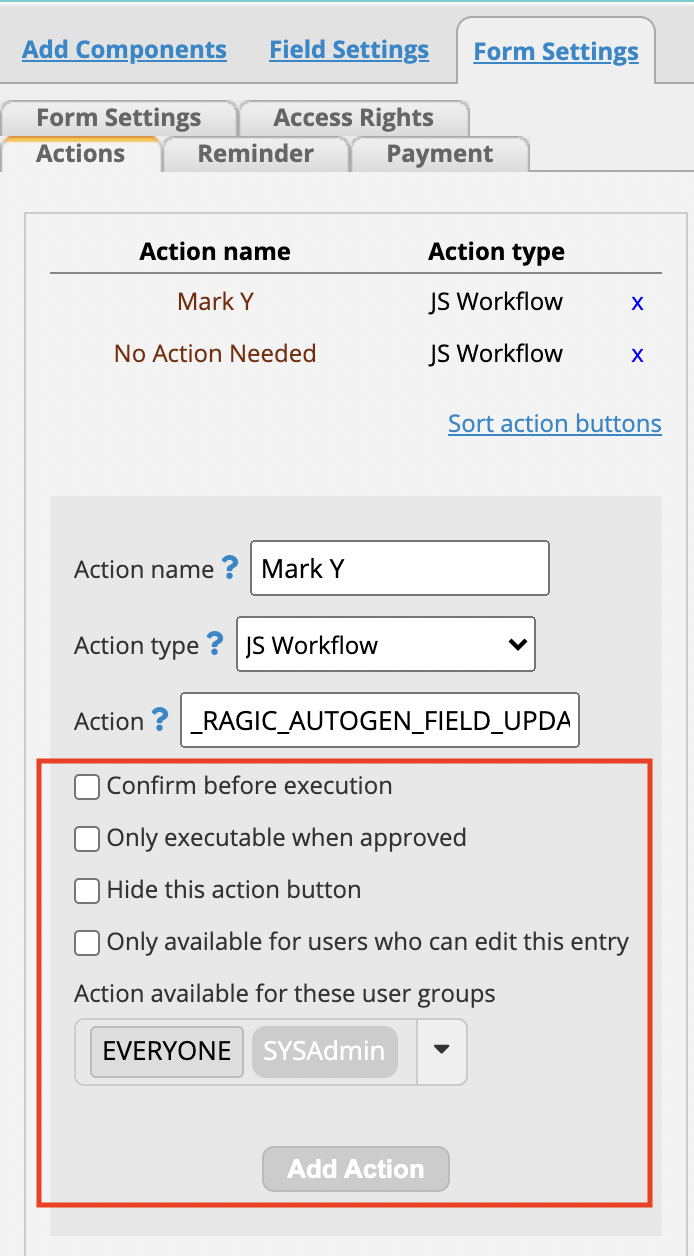Select the SYSAdmin user group tag
The width and height of the screenshot is (694, 1256).
click(324, 1051)
